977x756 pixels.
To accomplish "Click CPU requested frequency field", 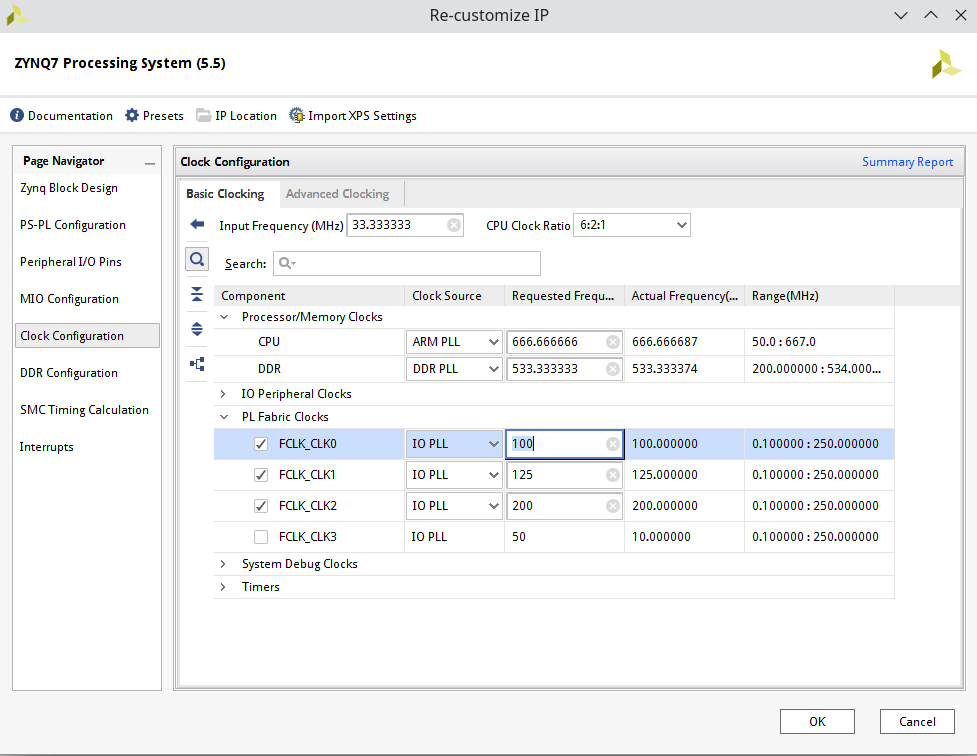I will pos(565,342).
